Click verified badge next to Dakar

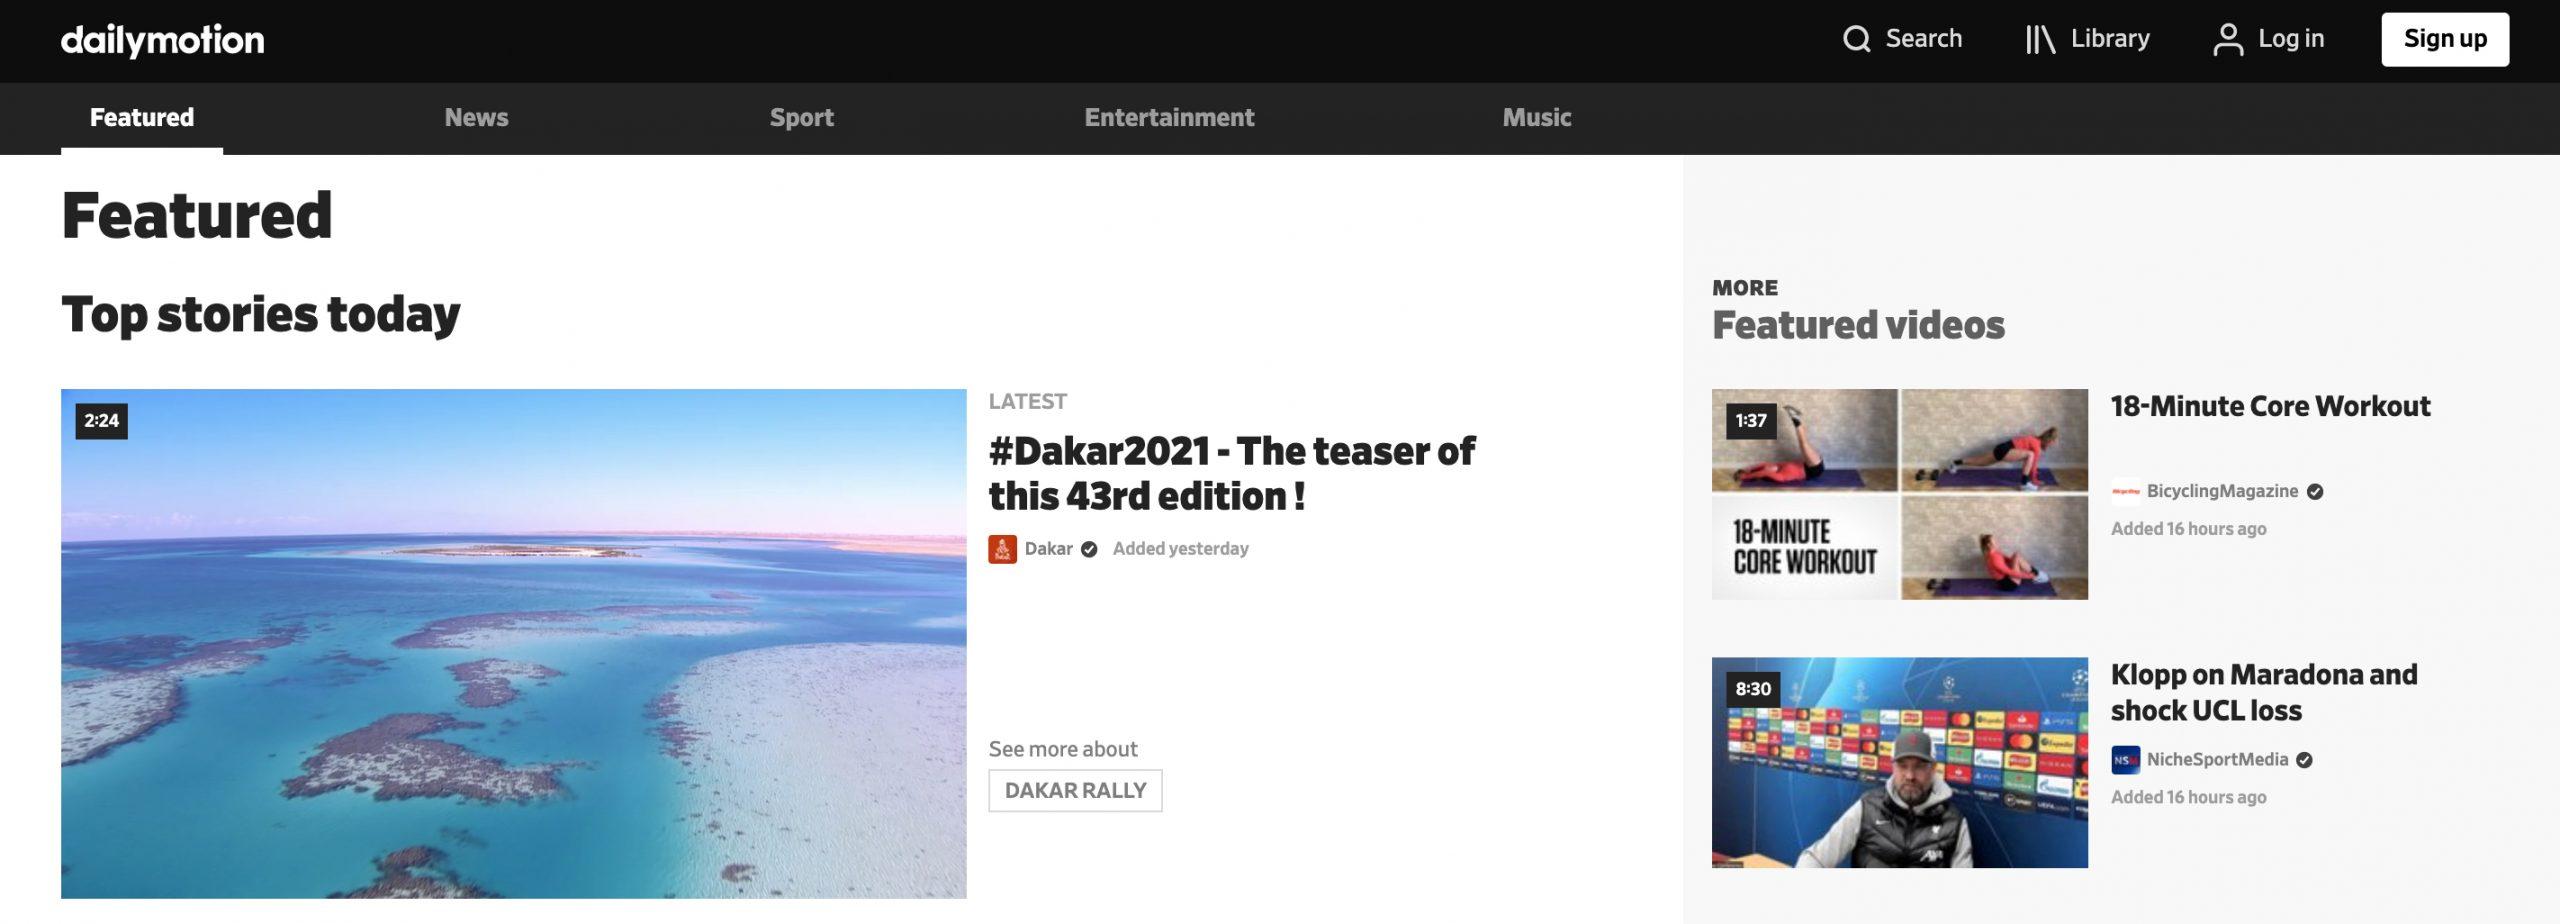pos(1089,549)
